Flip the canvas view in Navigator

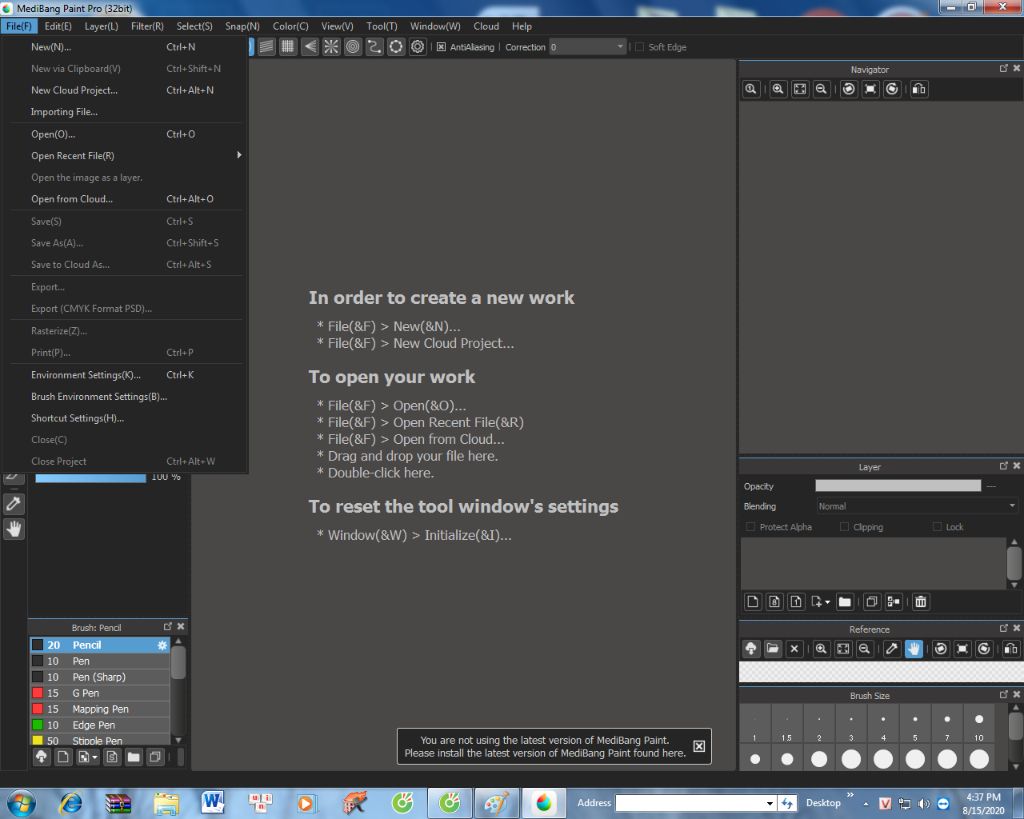coord(919,89)
